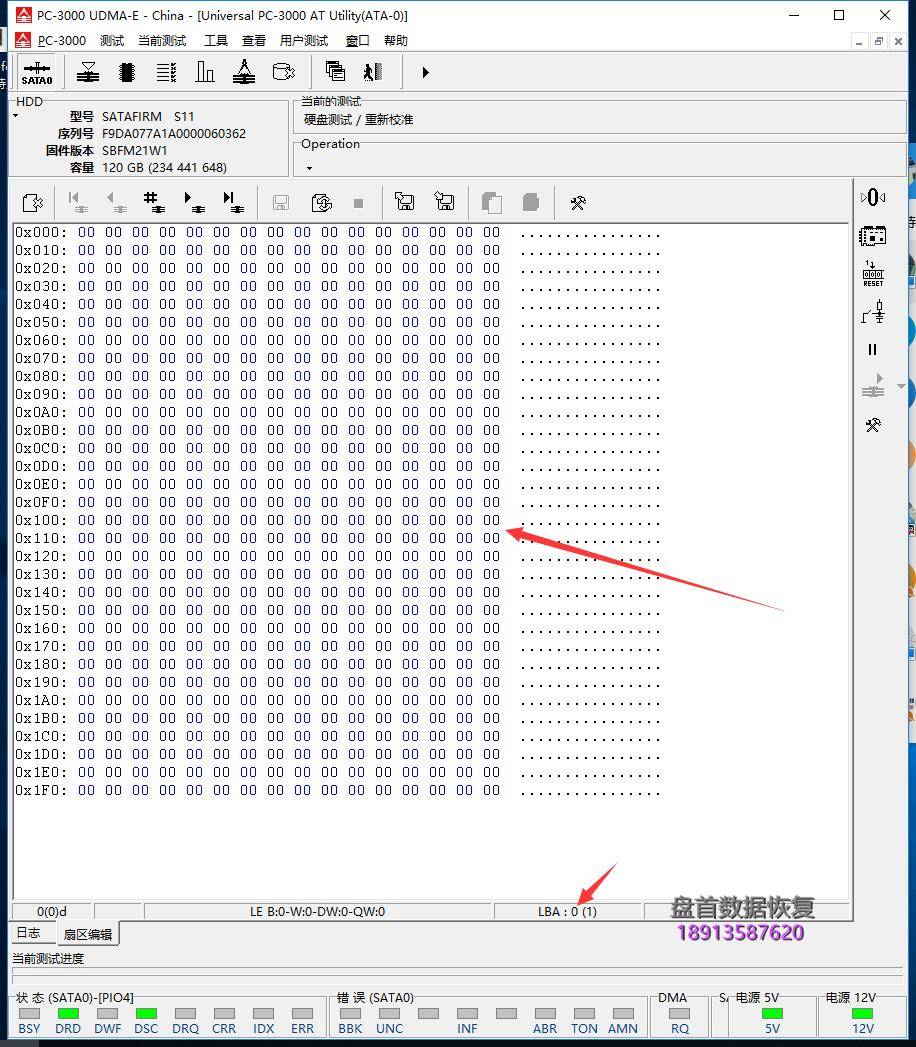Open the sector editor settings wrench icon
Screen dimensions: 916x1047
click(578, 202)
